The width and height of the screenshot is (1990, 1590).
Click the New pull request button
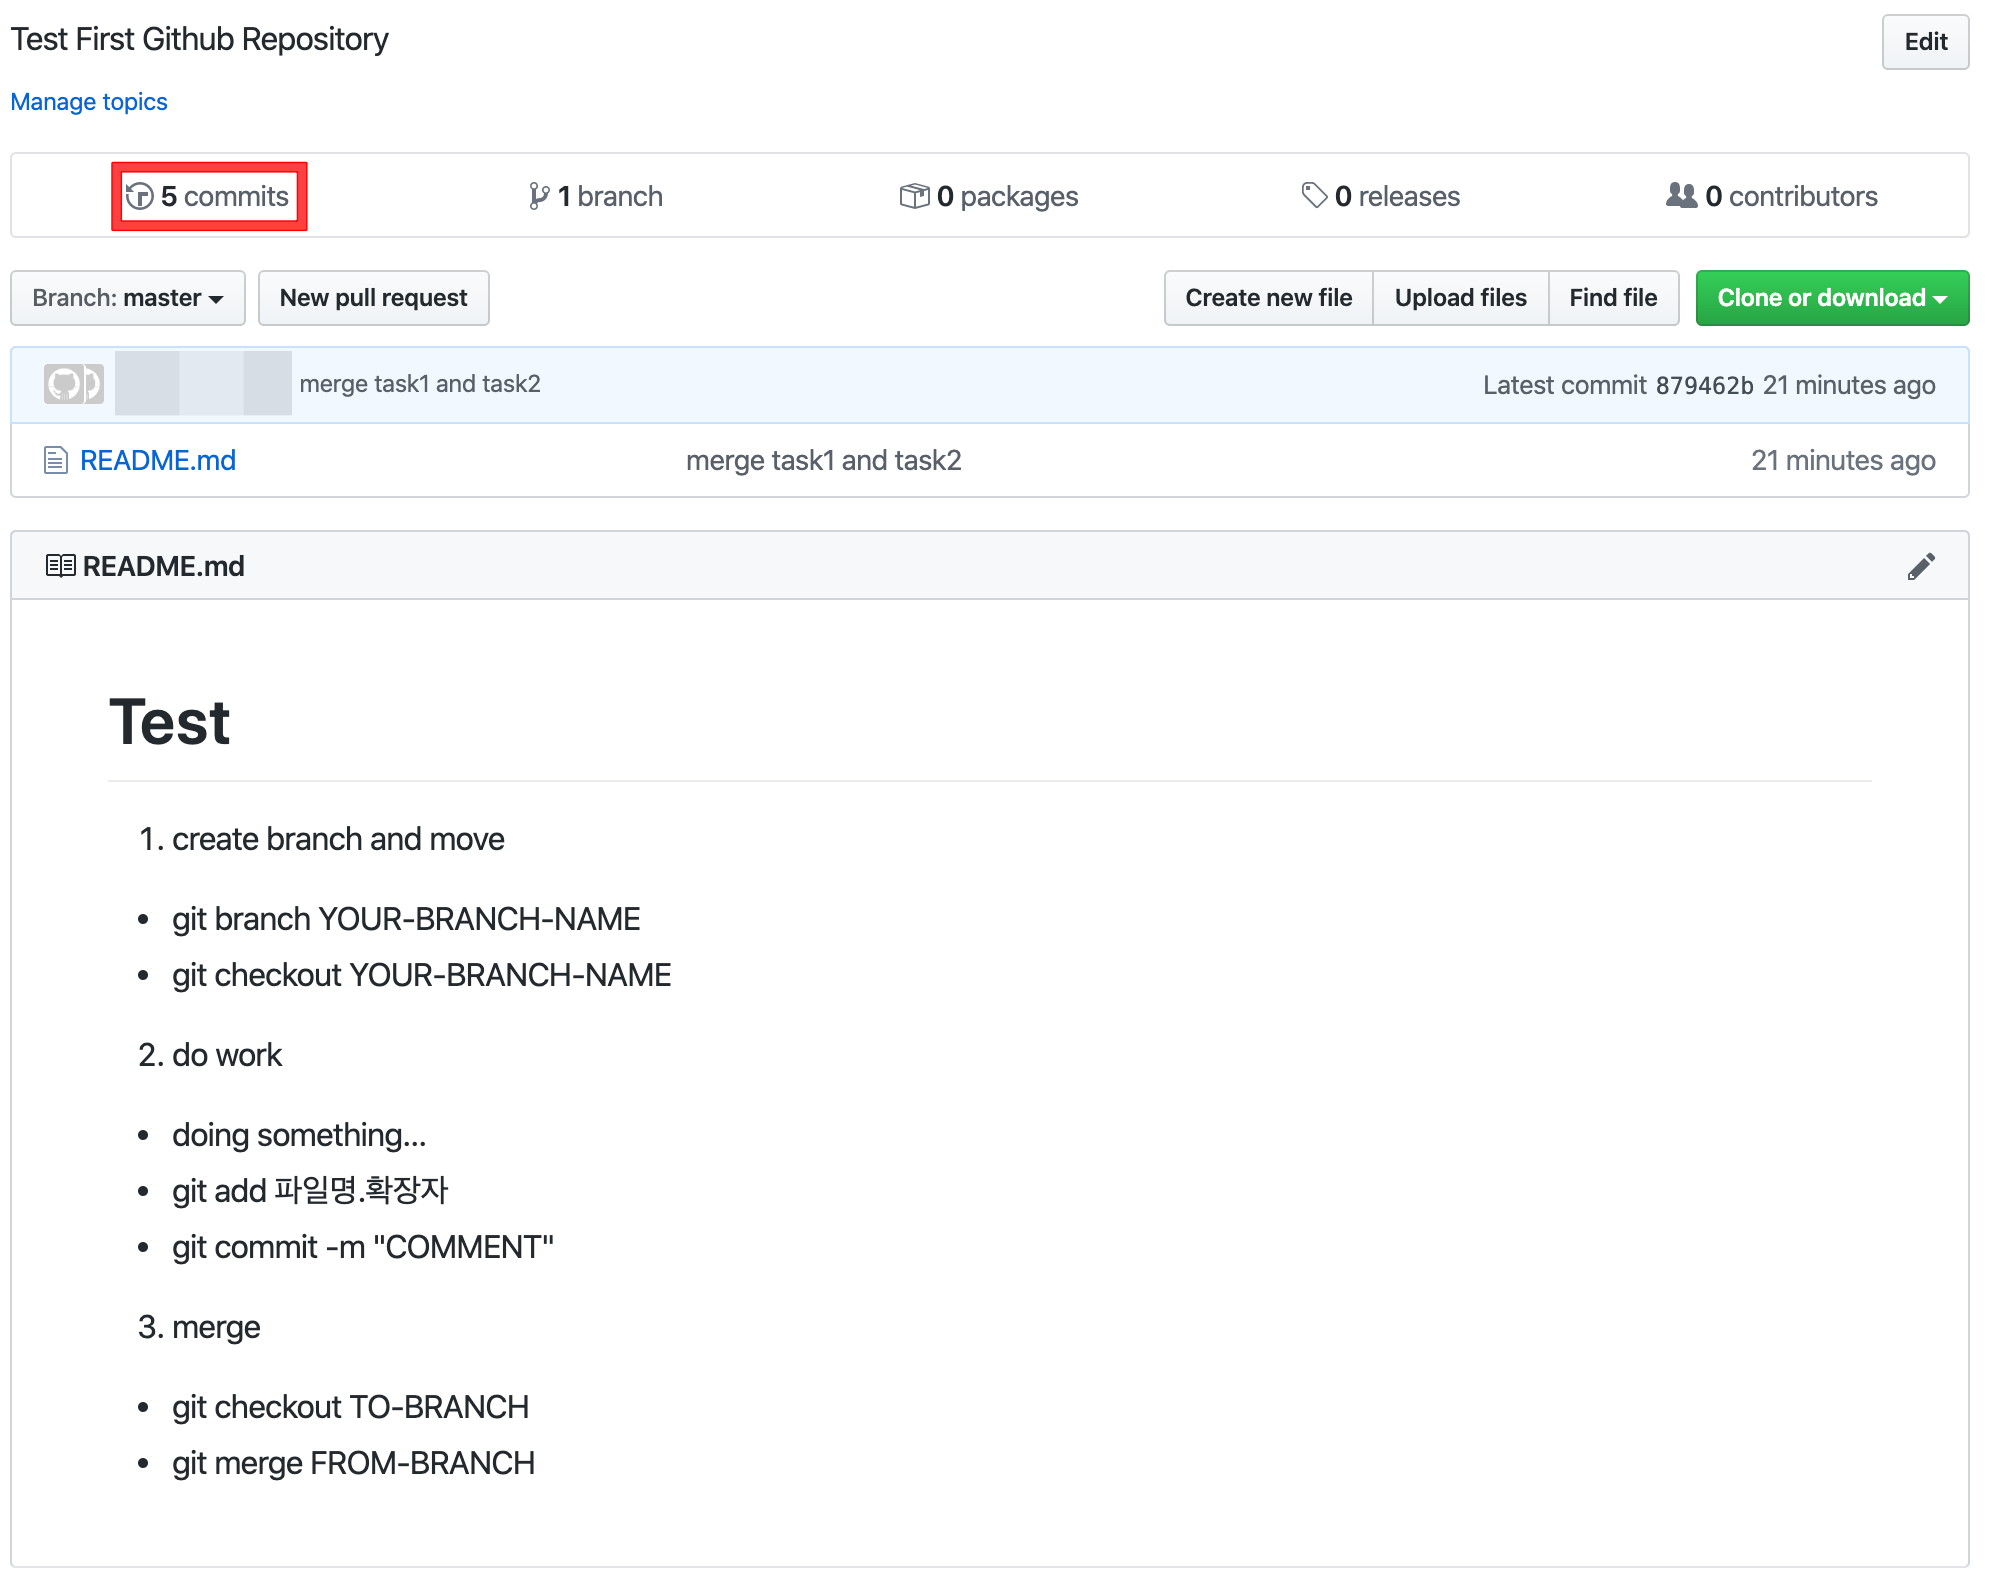pyautogui.click(x=373, y=298)
